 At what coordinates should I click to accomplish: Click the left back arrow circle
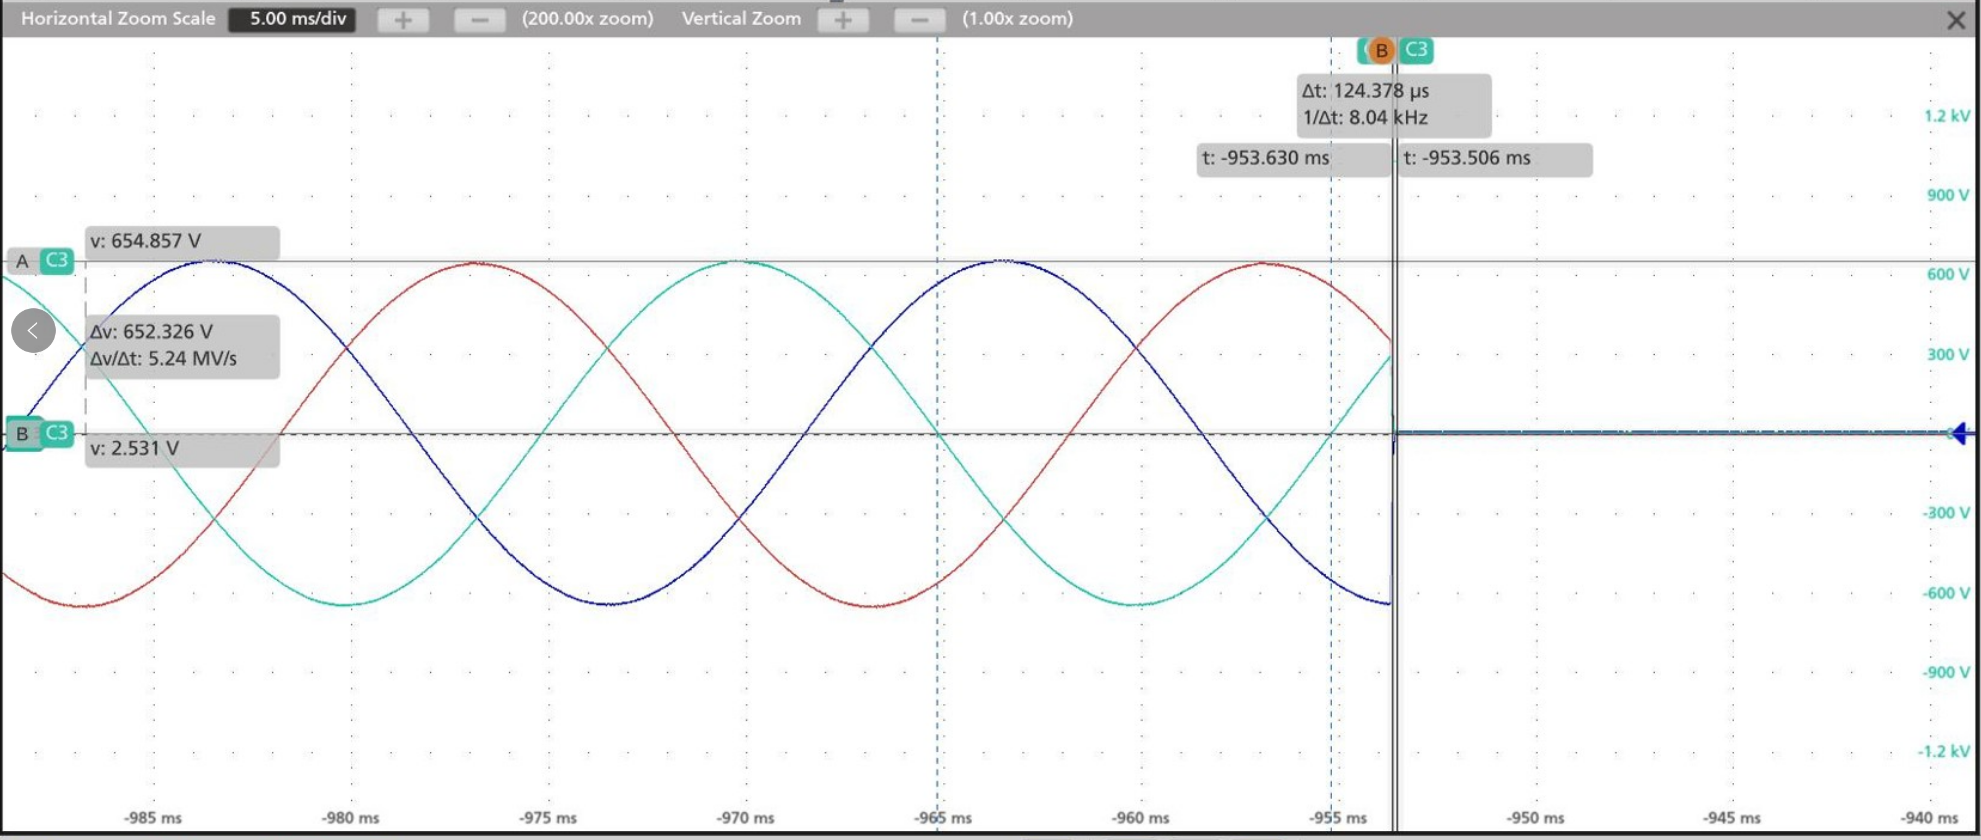click(33, 331)
